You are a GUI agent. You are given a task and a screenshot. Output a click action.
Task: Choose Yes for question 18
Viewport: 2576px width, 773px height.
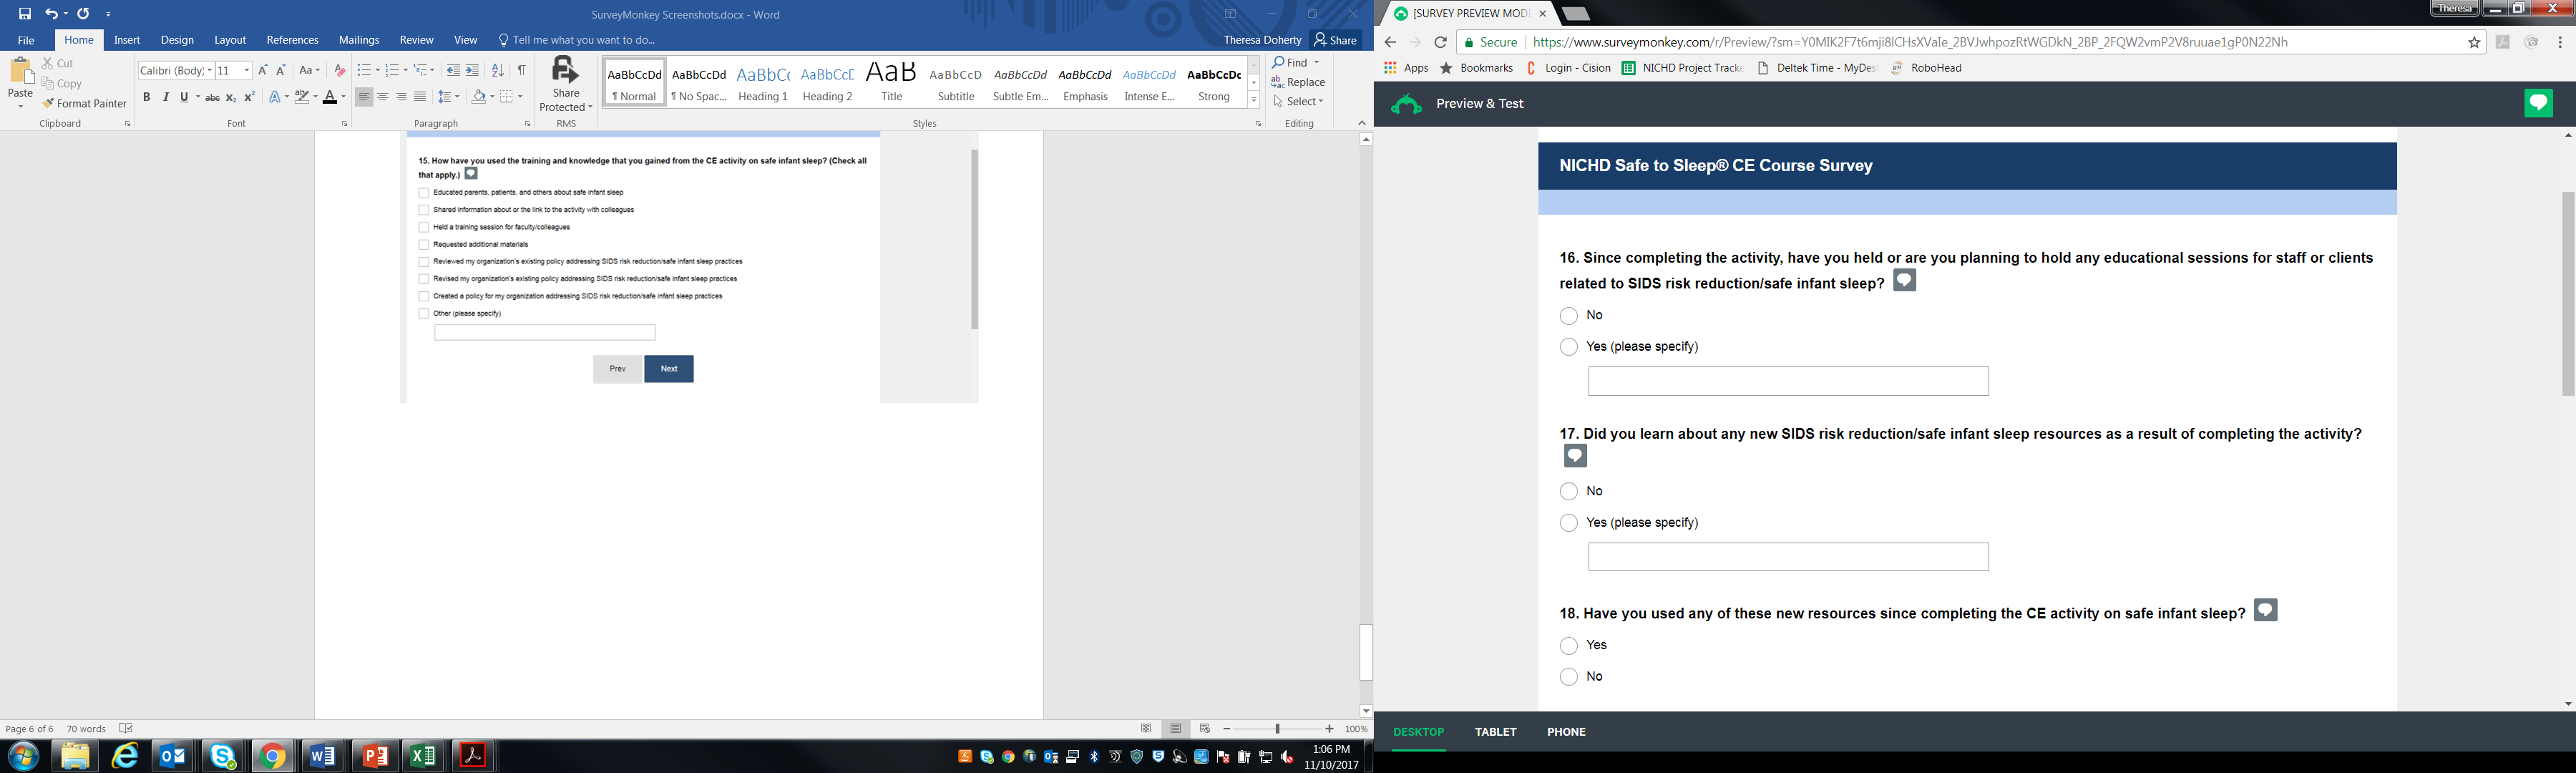click(x=1569, y=646)
